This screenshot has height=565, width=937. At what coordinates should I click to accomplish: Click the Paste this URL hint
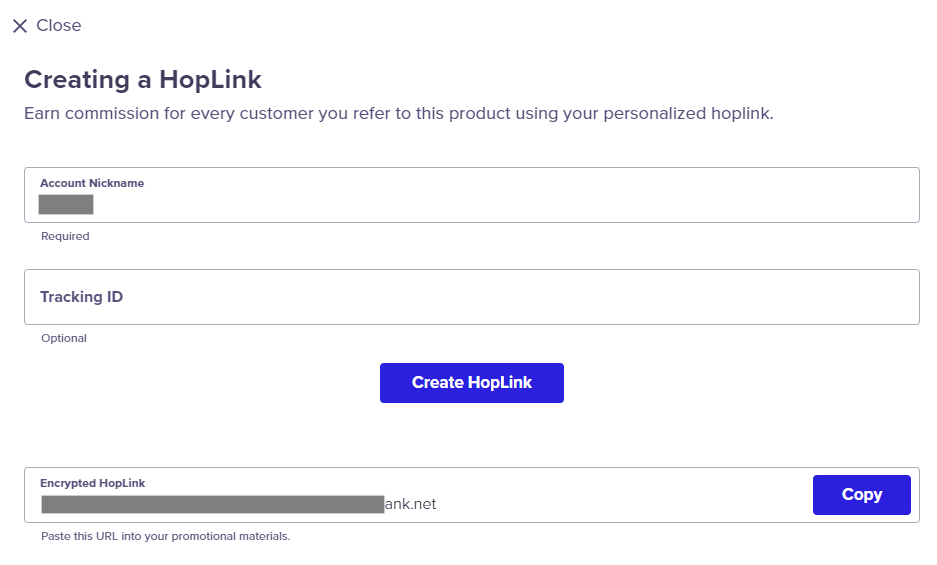click(166, 536)
